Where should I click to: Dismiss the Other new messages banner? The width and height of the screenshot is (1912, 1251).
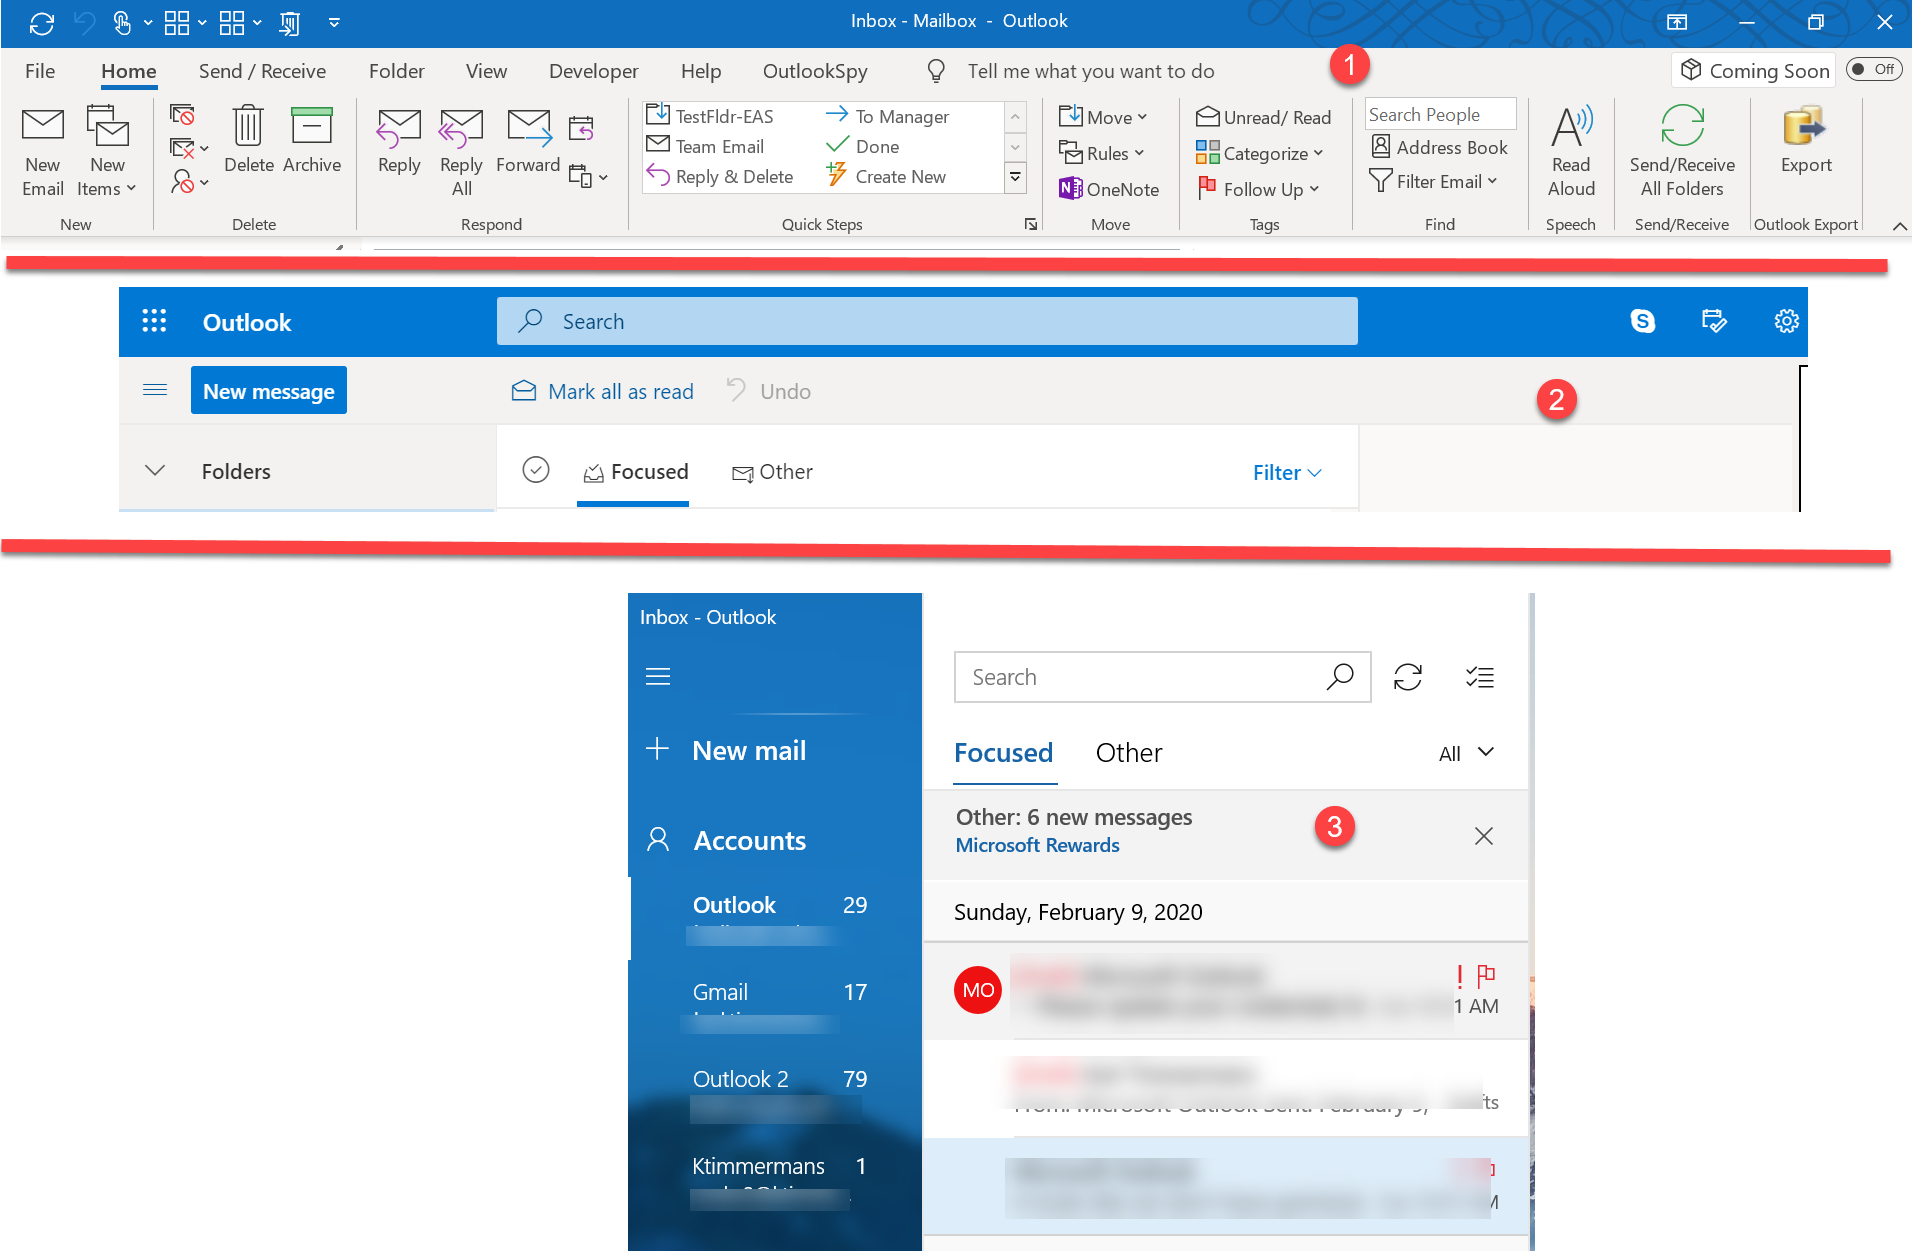1484,836
